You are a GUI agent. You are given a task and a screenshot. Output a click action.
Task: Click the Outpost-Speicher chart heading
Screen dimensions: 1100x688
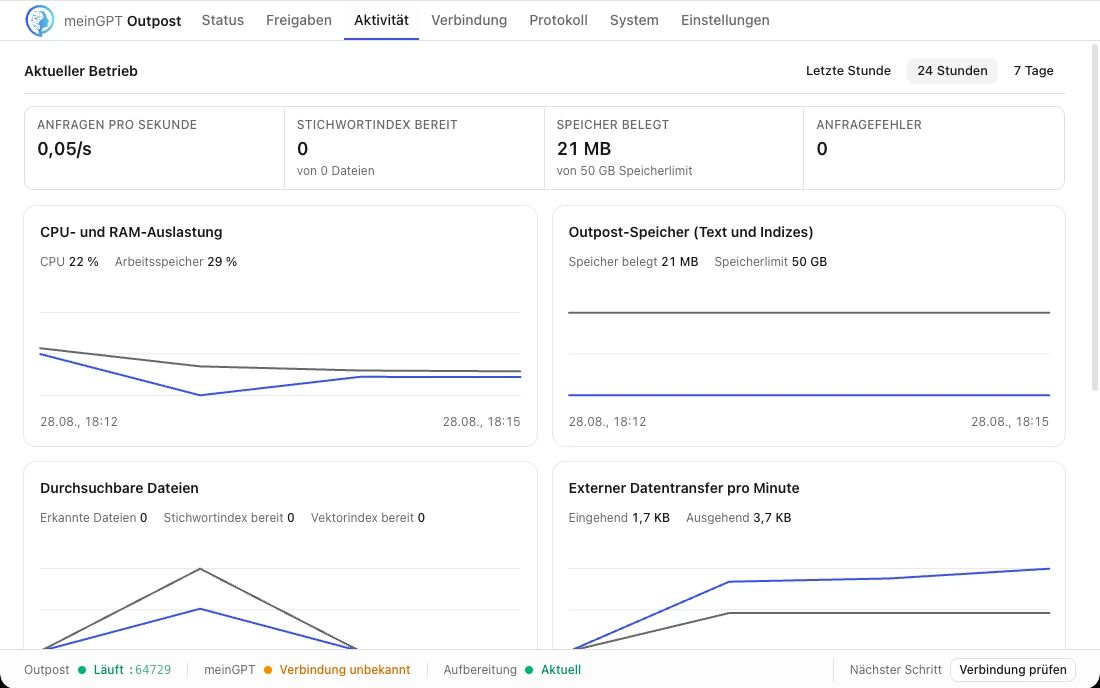pos(691,232)
